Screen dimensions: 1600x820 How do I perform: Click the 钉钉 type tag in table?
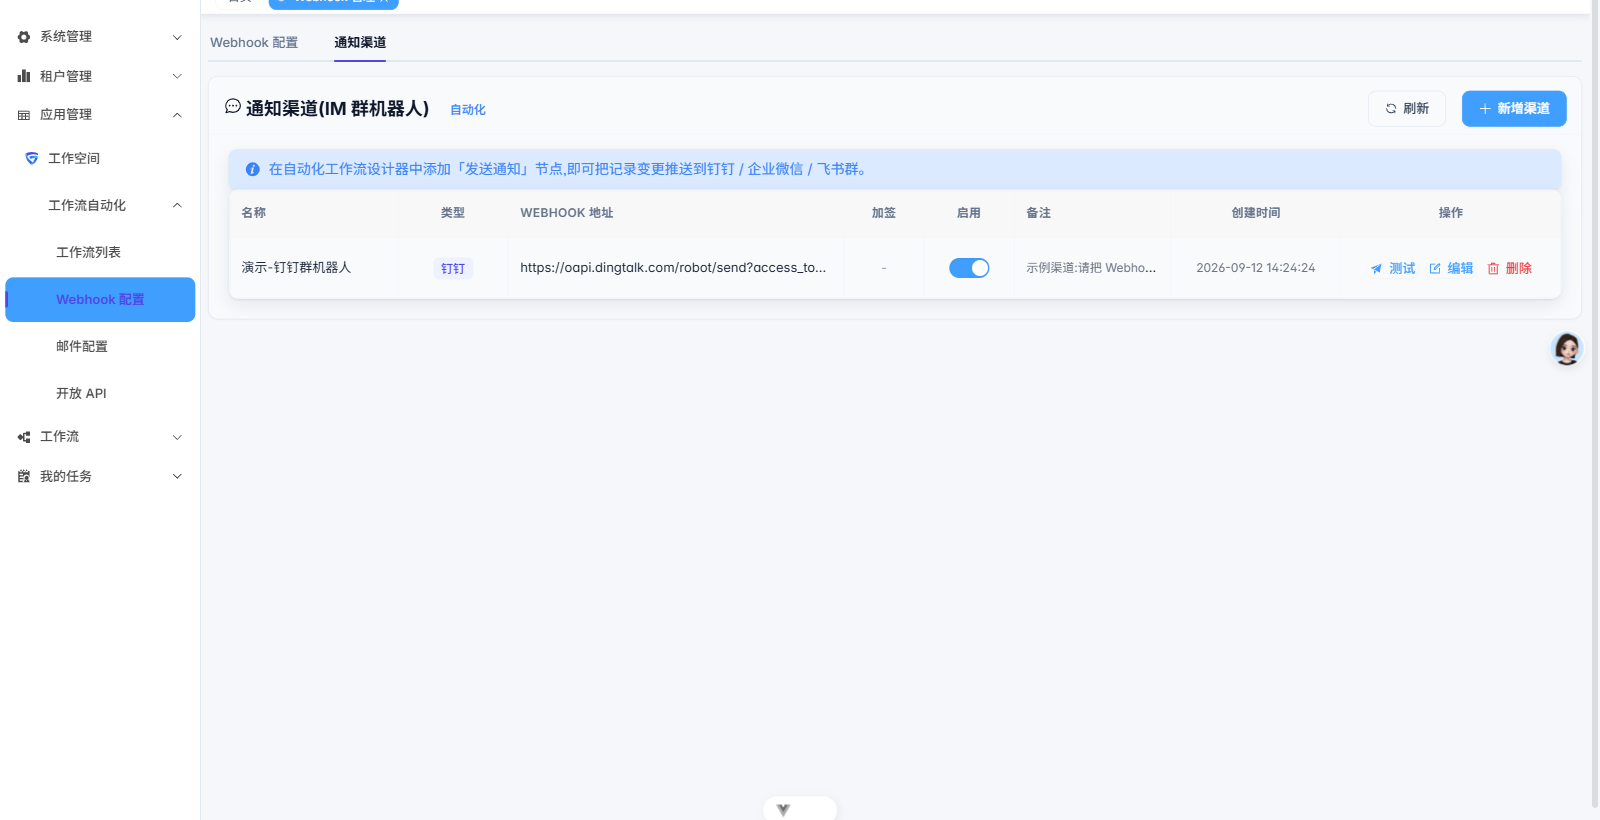pyautogui.click(x=453, y=268)
